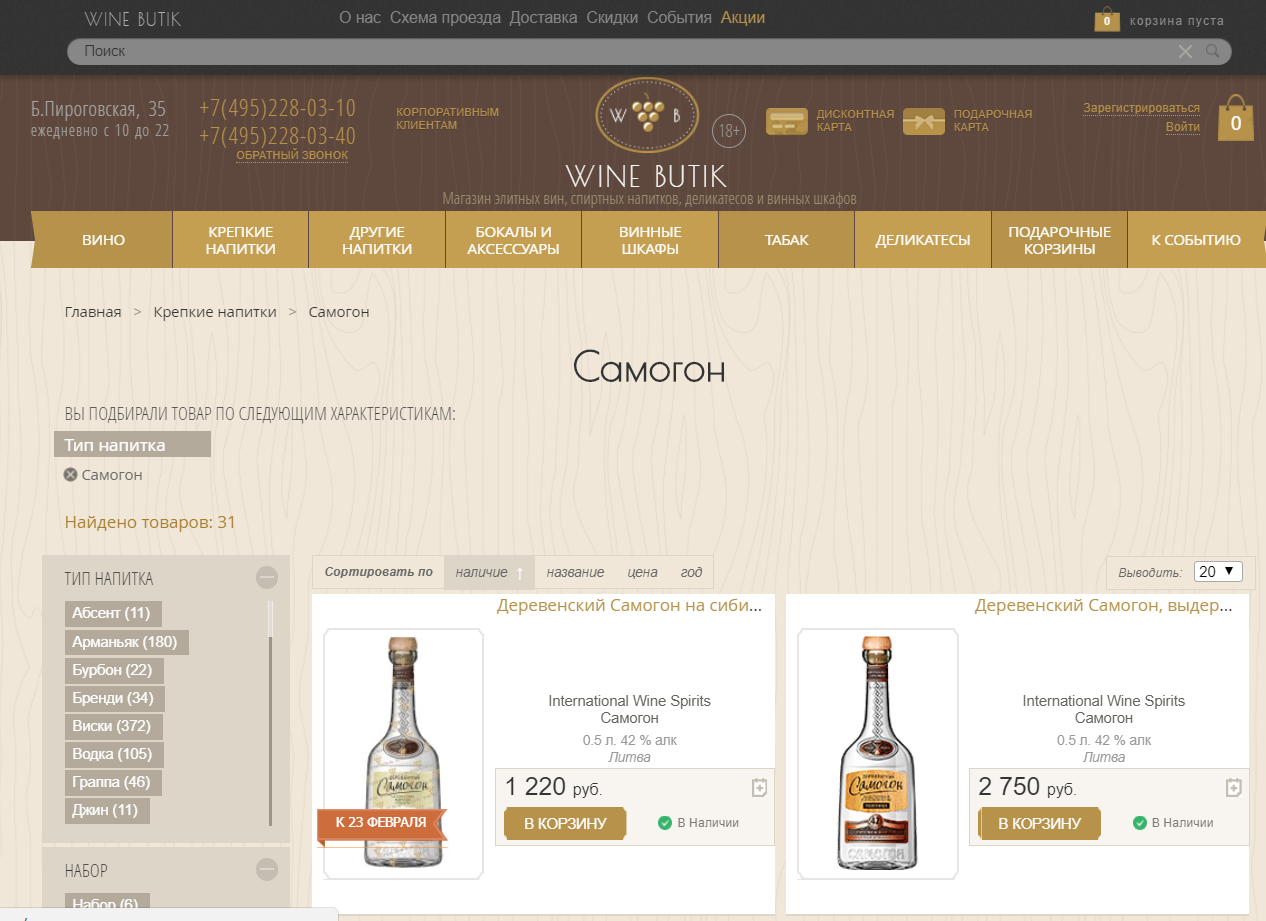
Task: Open the К событию menu
Action: coord(1196,240)
